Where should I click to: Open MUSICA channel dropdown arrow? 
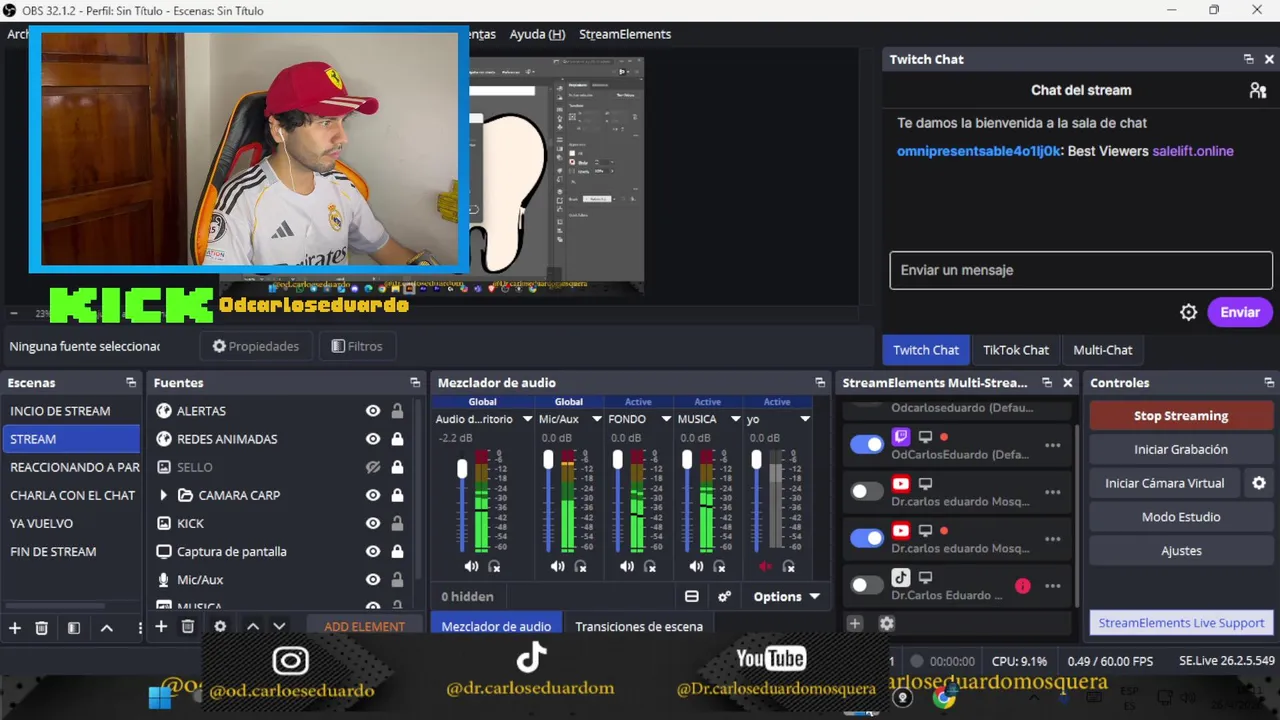[735, 419]
